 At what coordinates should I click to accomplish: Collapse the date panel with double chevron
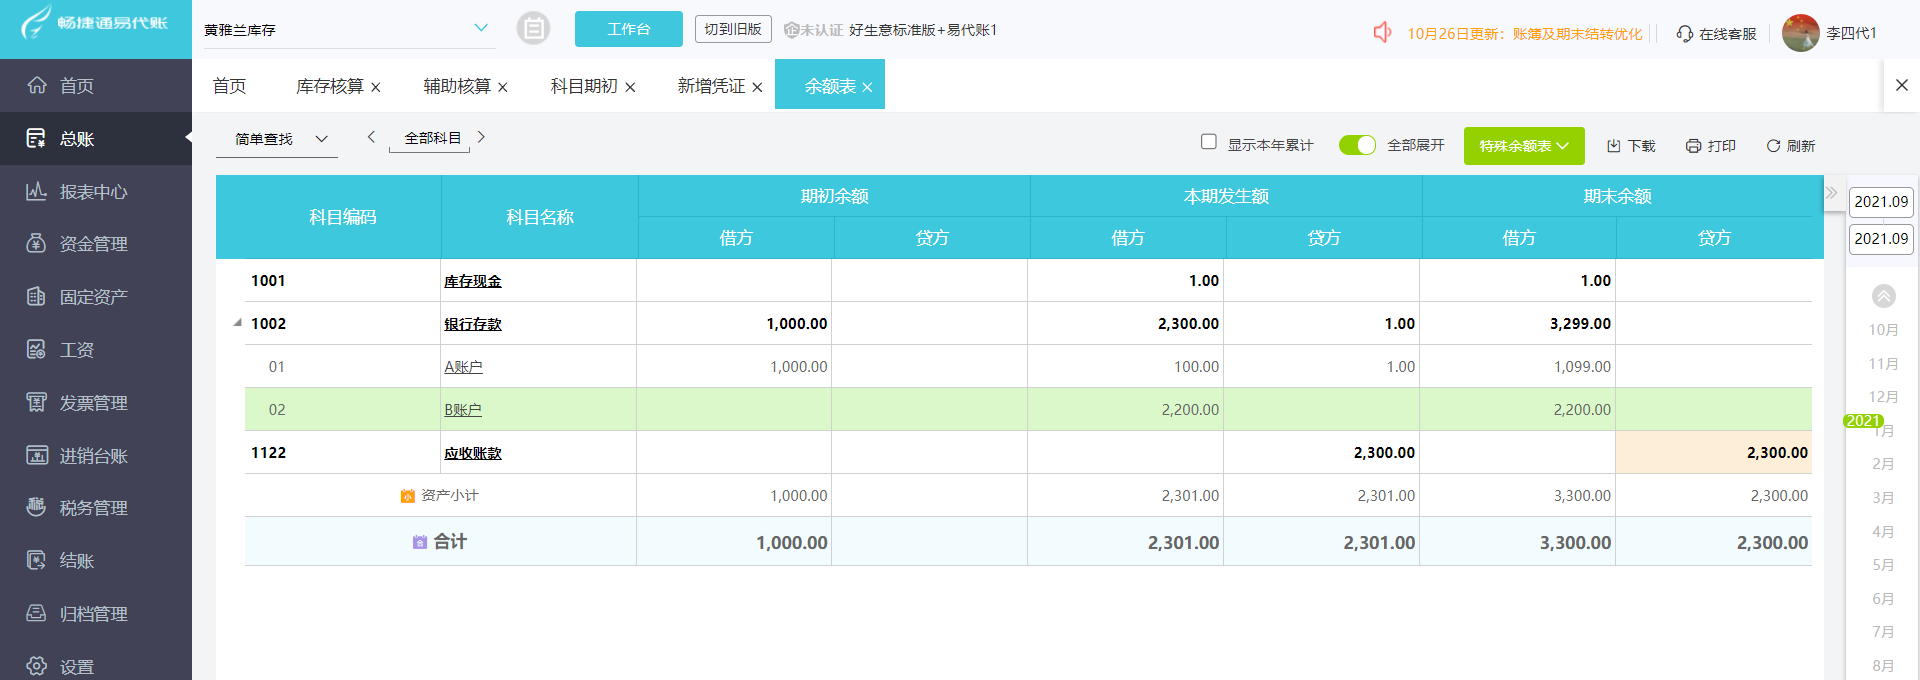(1832, 193)
